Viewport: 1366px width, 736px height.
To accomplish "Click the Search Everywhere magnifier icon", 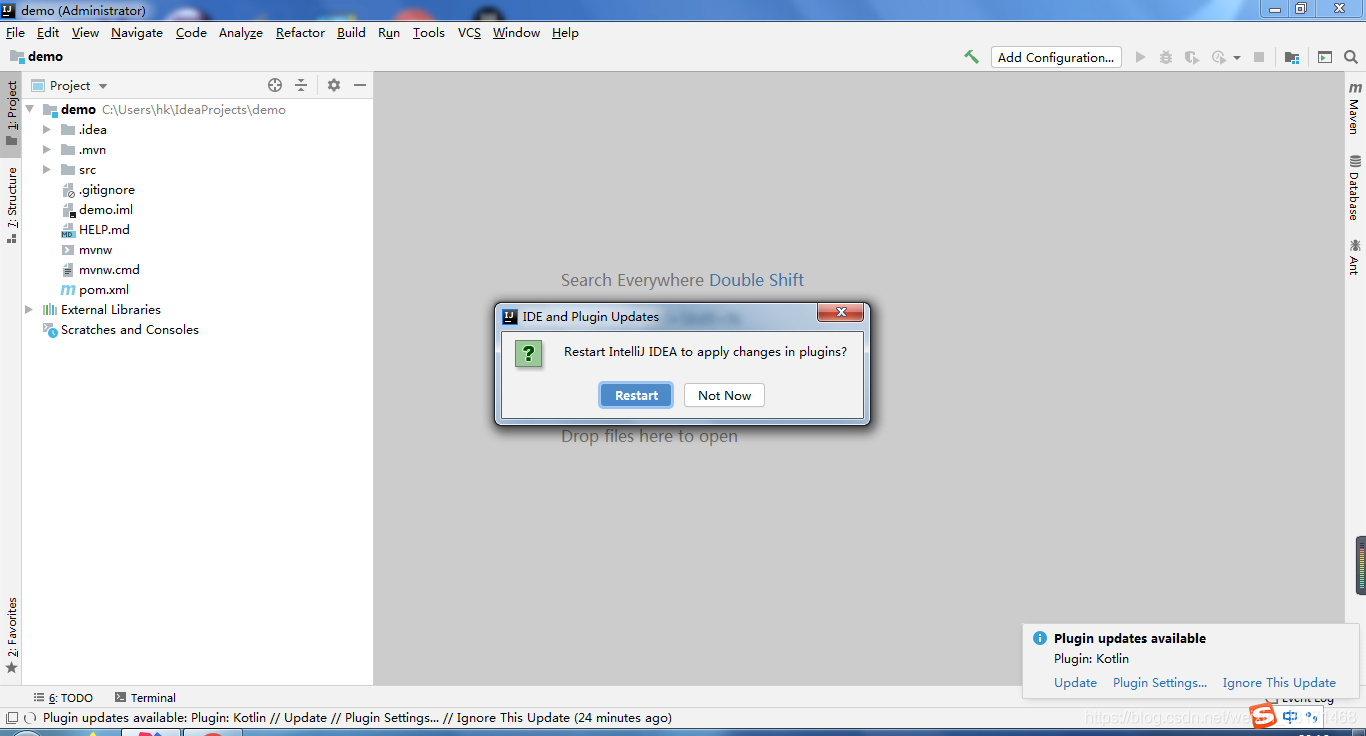I will [x=1351, y=57].
